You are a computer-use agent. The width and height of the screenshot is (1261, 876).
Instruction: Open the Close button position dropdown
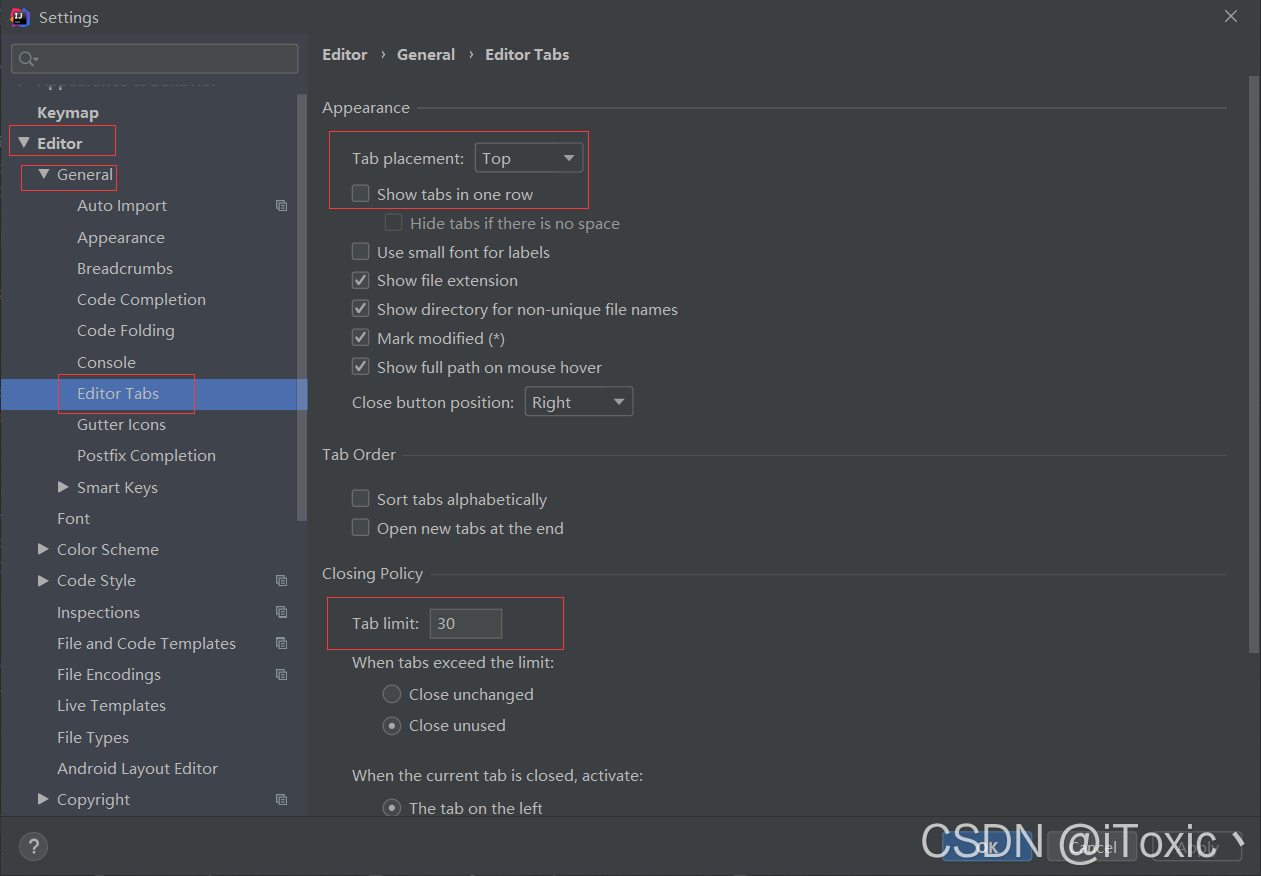578,401
